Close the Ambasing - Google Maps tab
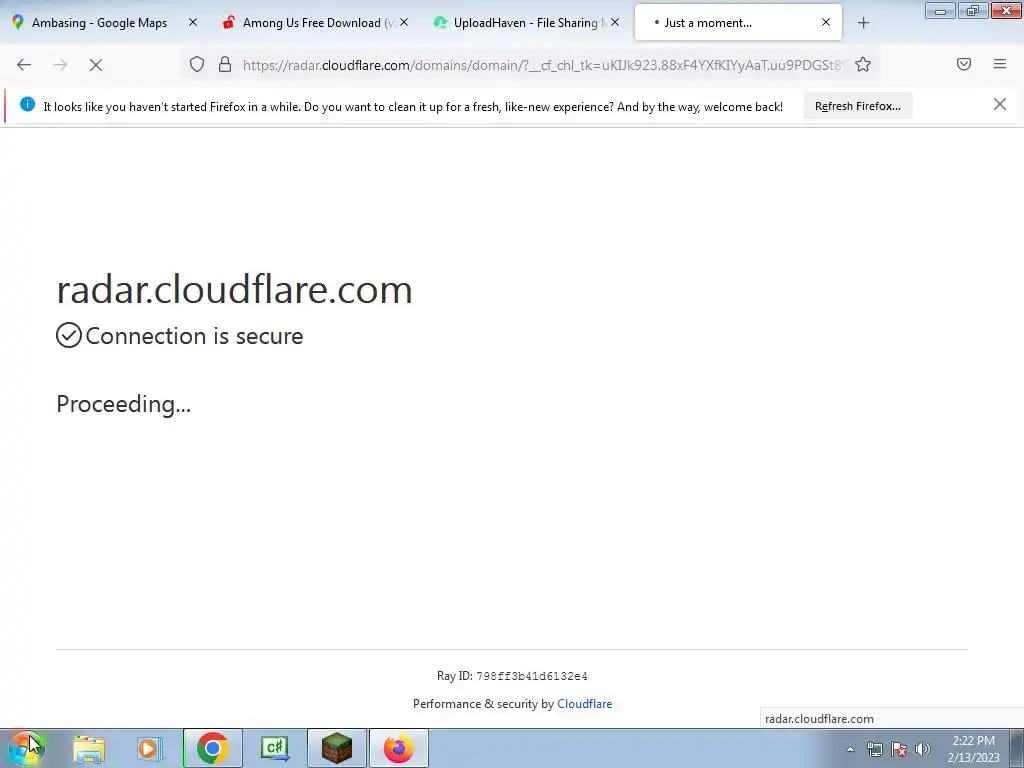The image size is (1024, 768). click(x=193, y=23)
